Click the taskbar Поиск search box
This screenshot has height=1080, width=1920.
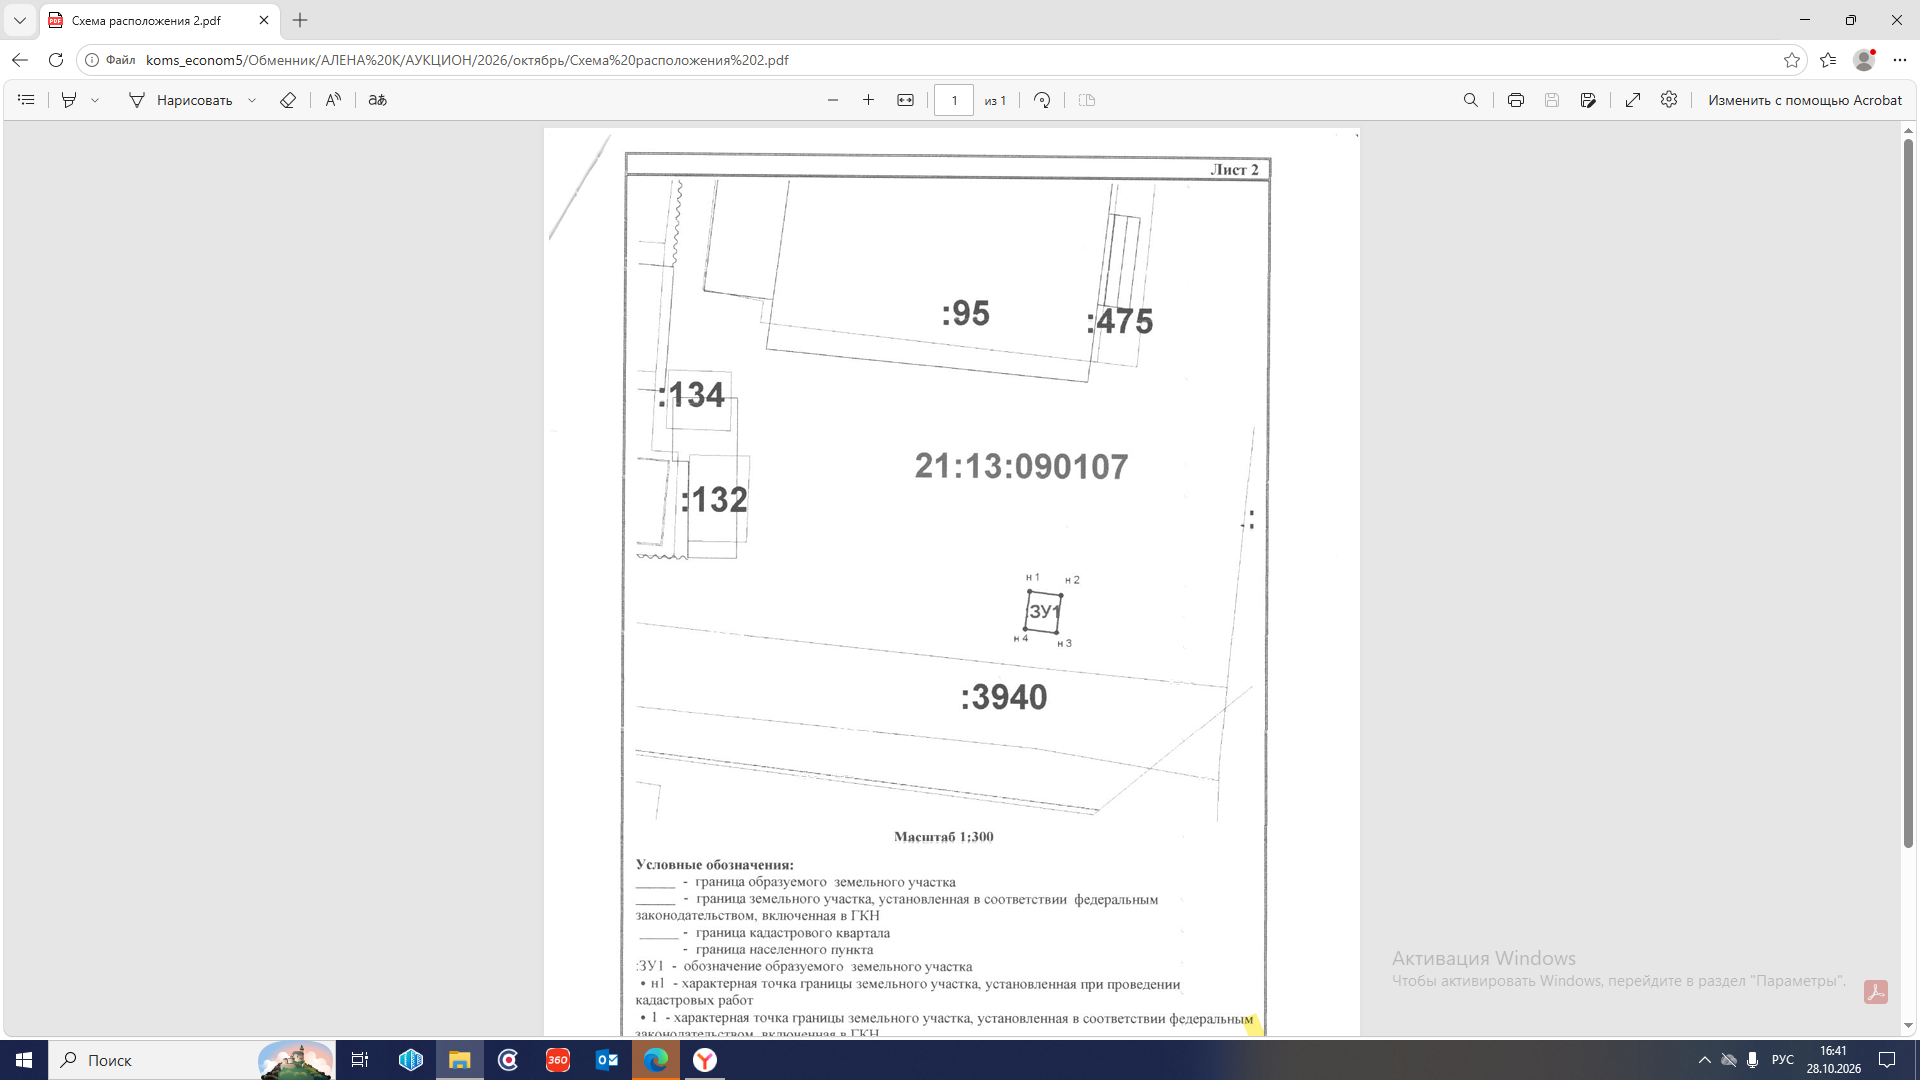192,1060
